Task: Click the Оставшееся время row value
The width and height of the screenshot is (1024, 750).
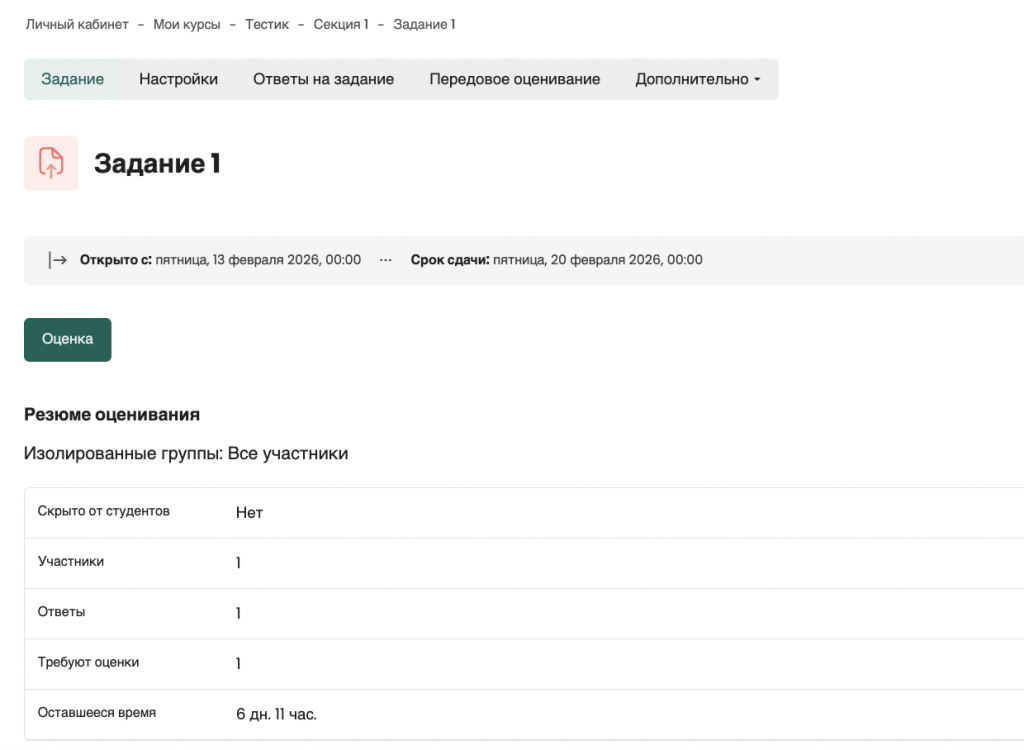Action: pos(277,714)
